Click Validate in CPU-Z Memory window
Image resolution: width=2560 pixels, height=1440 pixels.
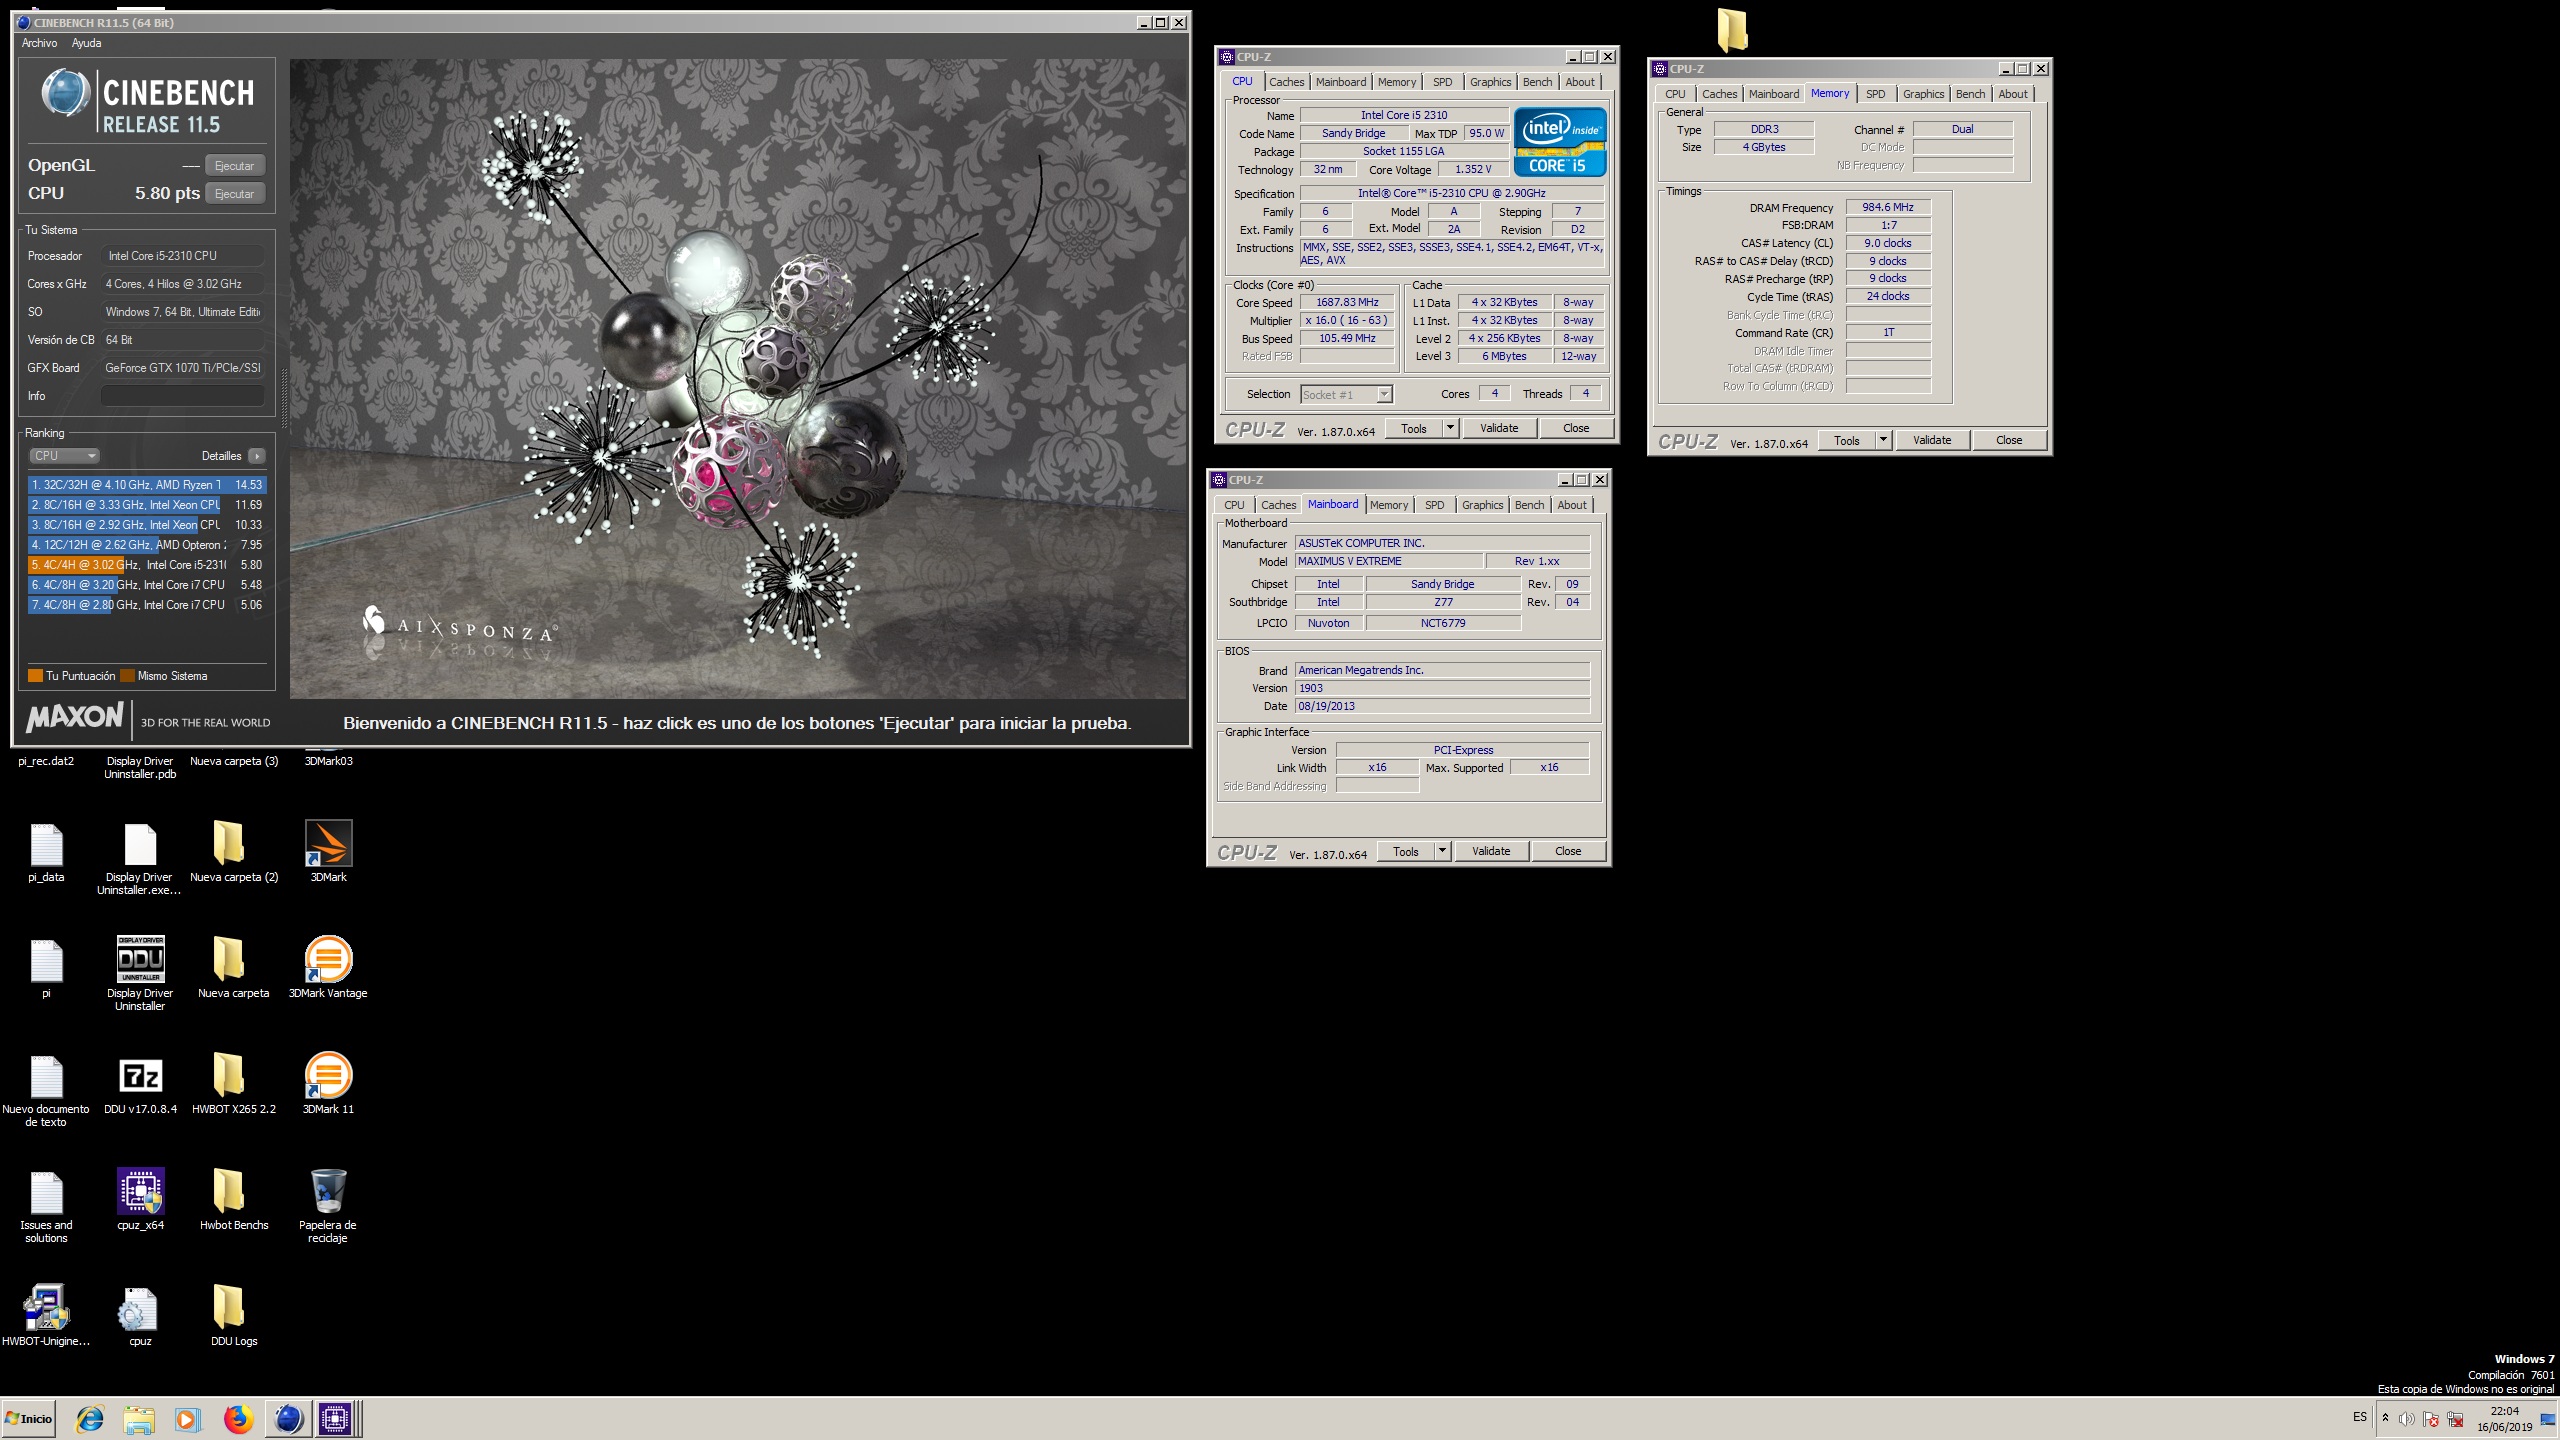coord(1932,440)
